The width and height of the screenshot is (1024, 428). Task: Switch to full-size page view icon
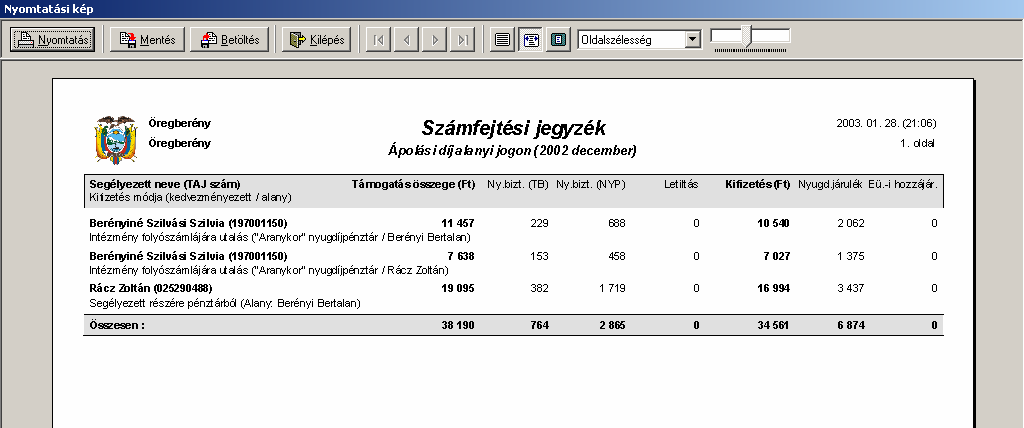coord(502,39)
